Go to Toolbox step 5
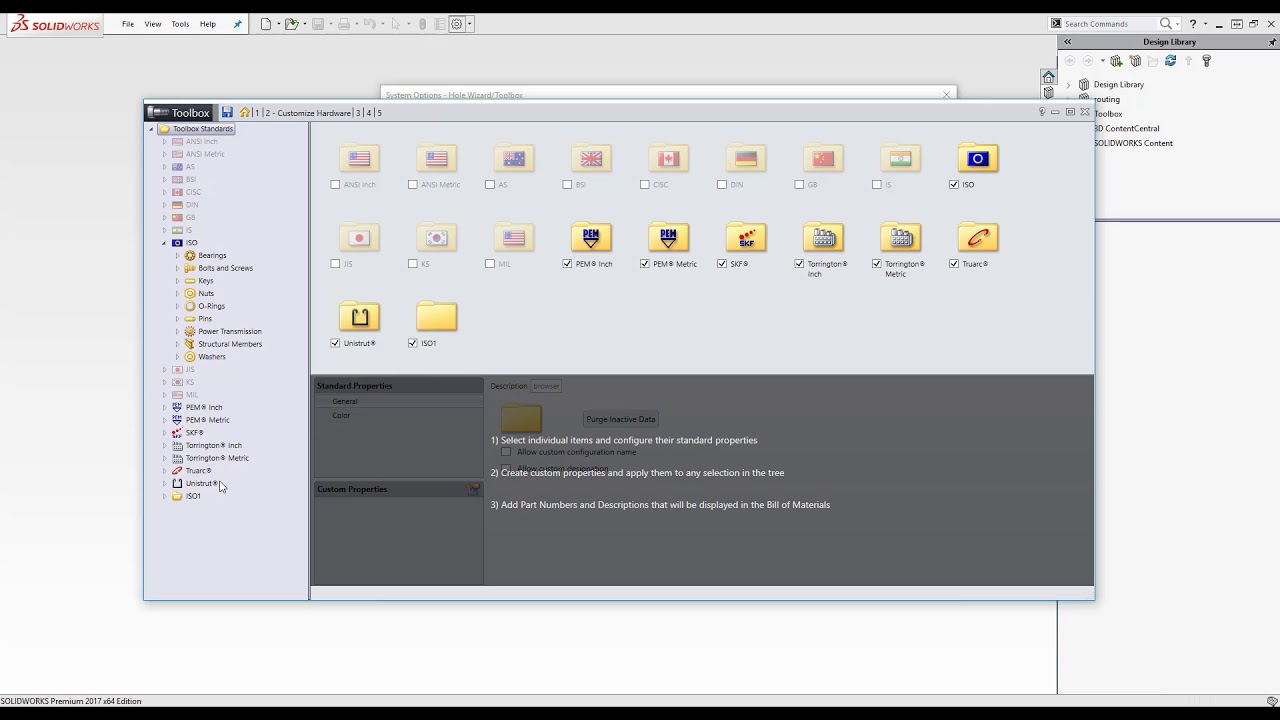Viewport: 1280px width, 720px height. pyautogui.click(x=379, y=113)
